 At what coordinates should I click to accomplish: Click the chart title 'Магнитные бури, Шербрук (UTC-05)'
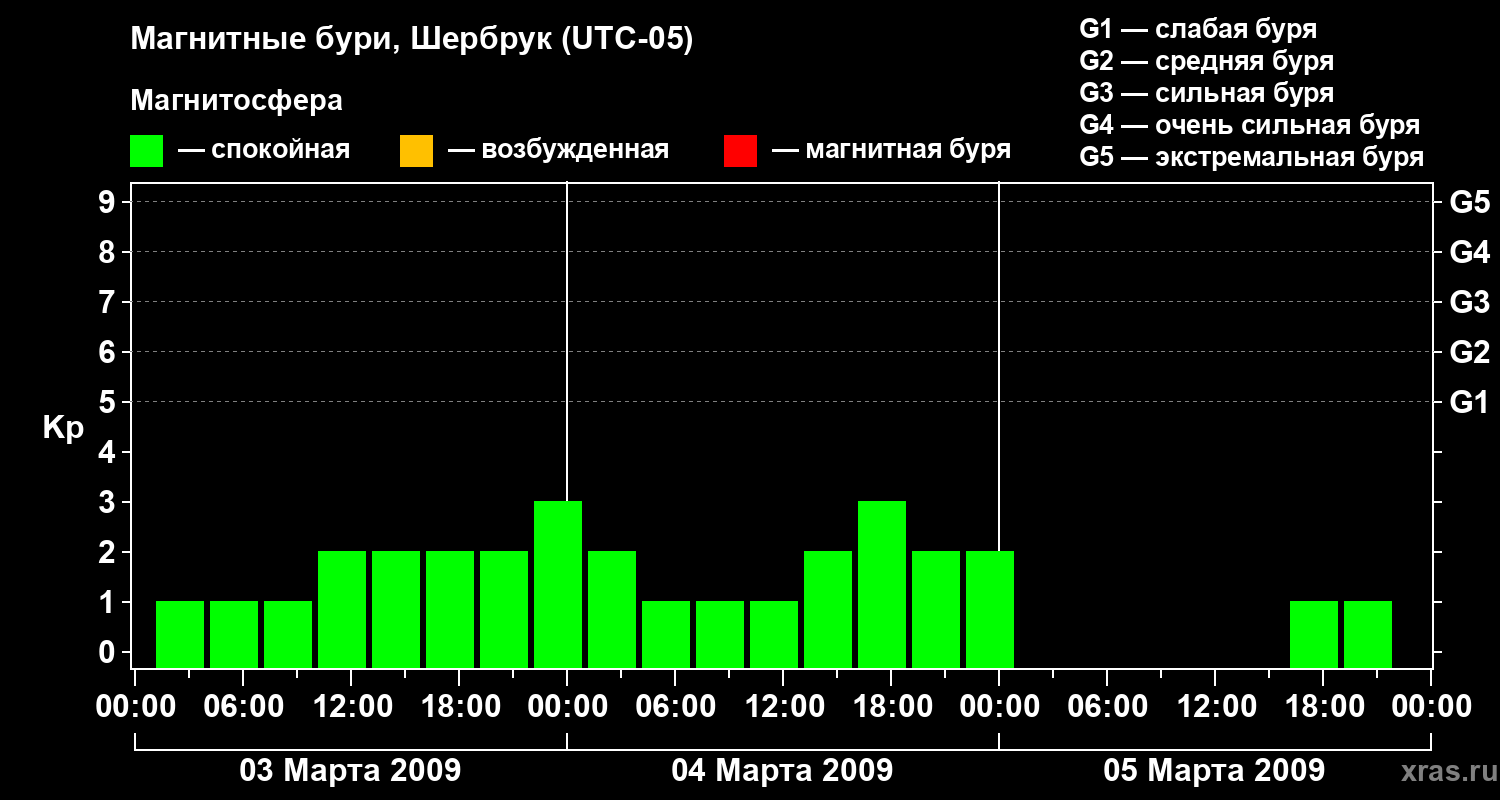click(411, 40)
